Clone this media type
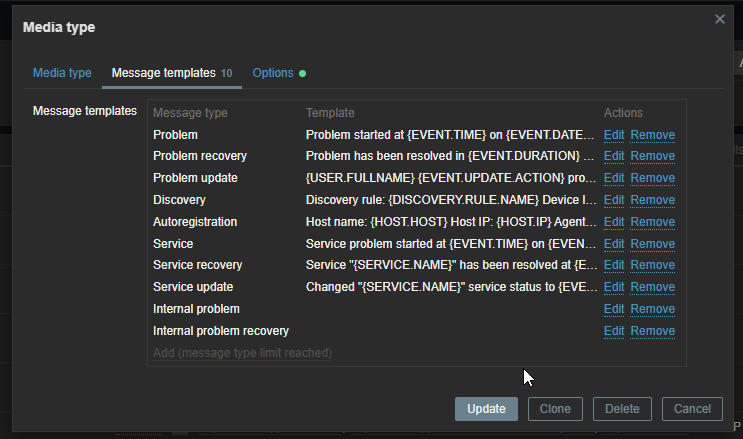Screen dimensions: 743x439 (x=555, y=409)
